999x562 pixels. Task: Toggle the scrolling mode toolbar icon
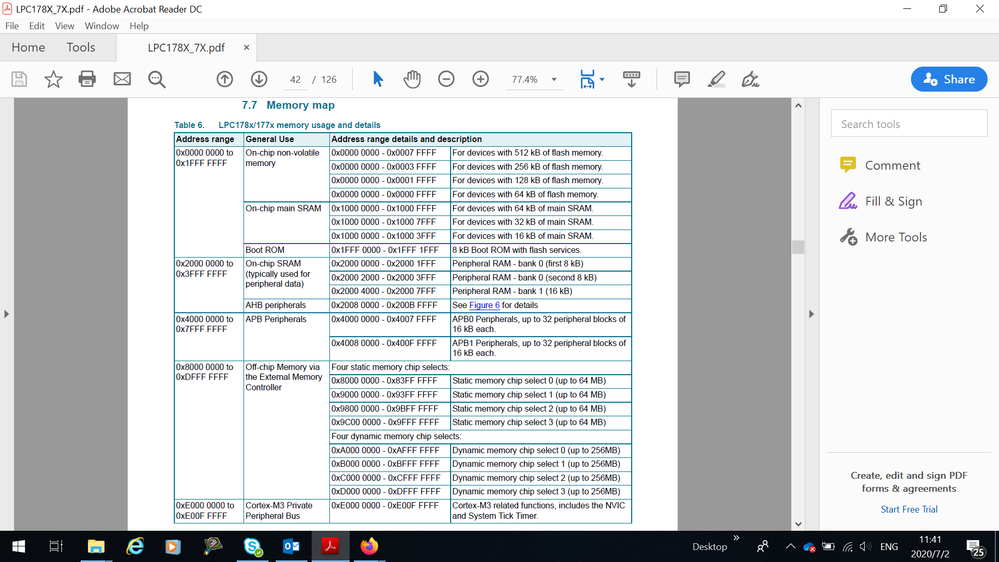tap(631, 79)
